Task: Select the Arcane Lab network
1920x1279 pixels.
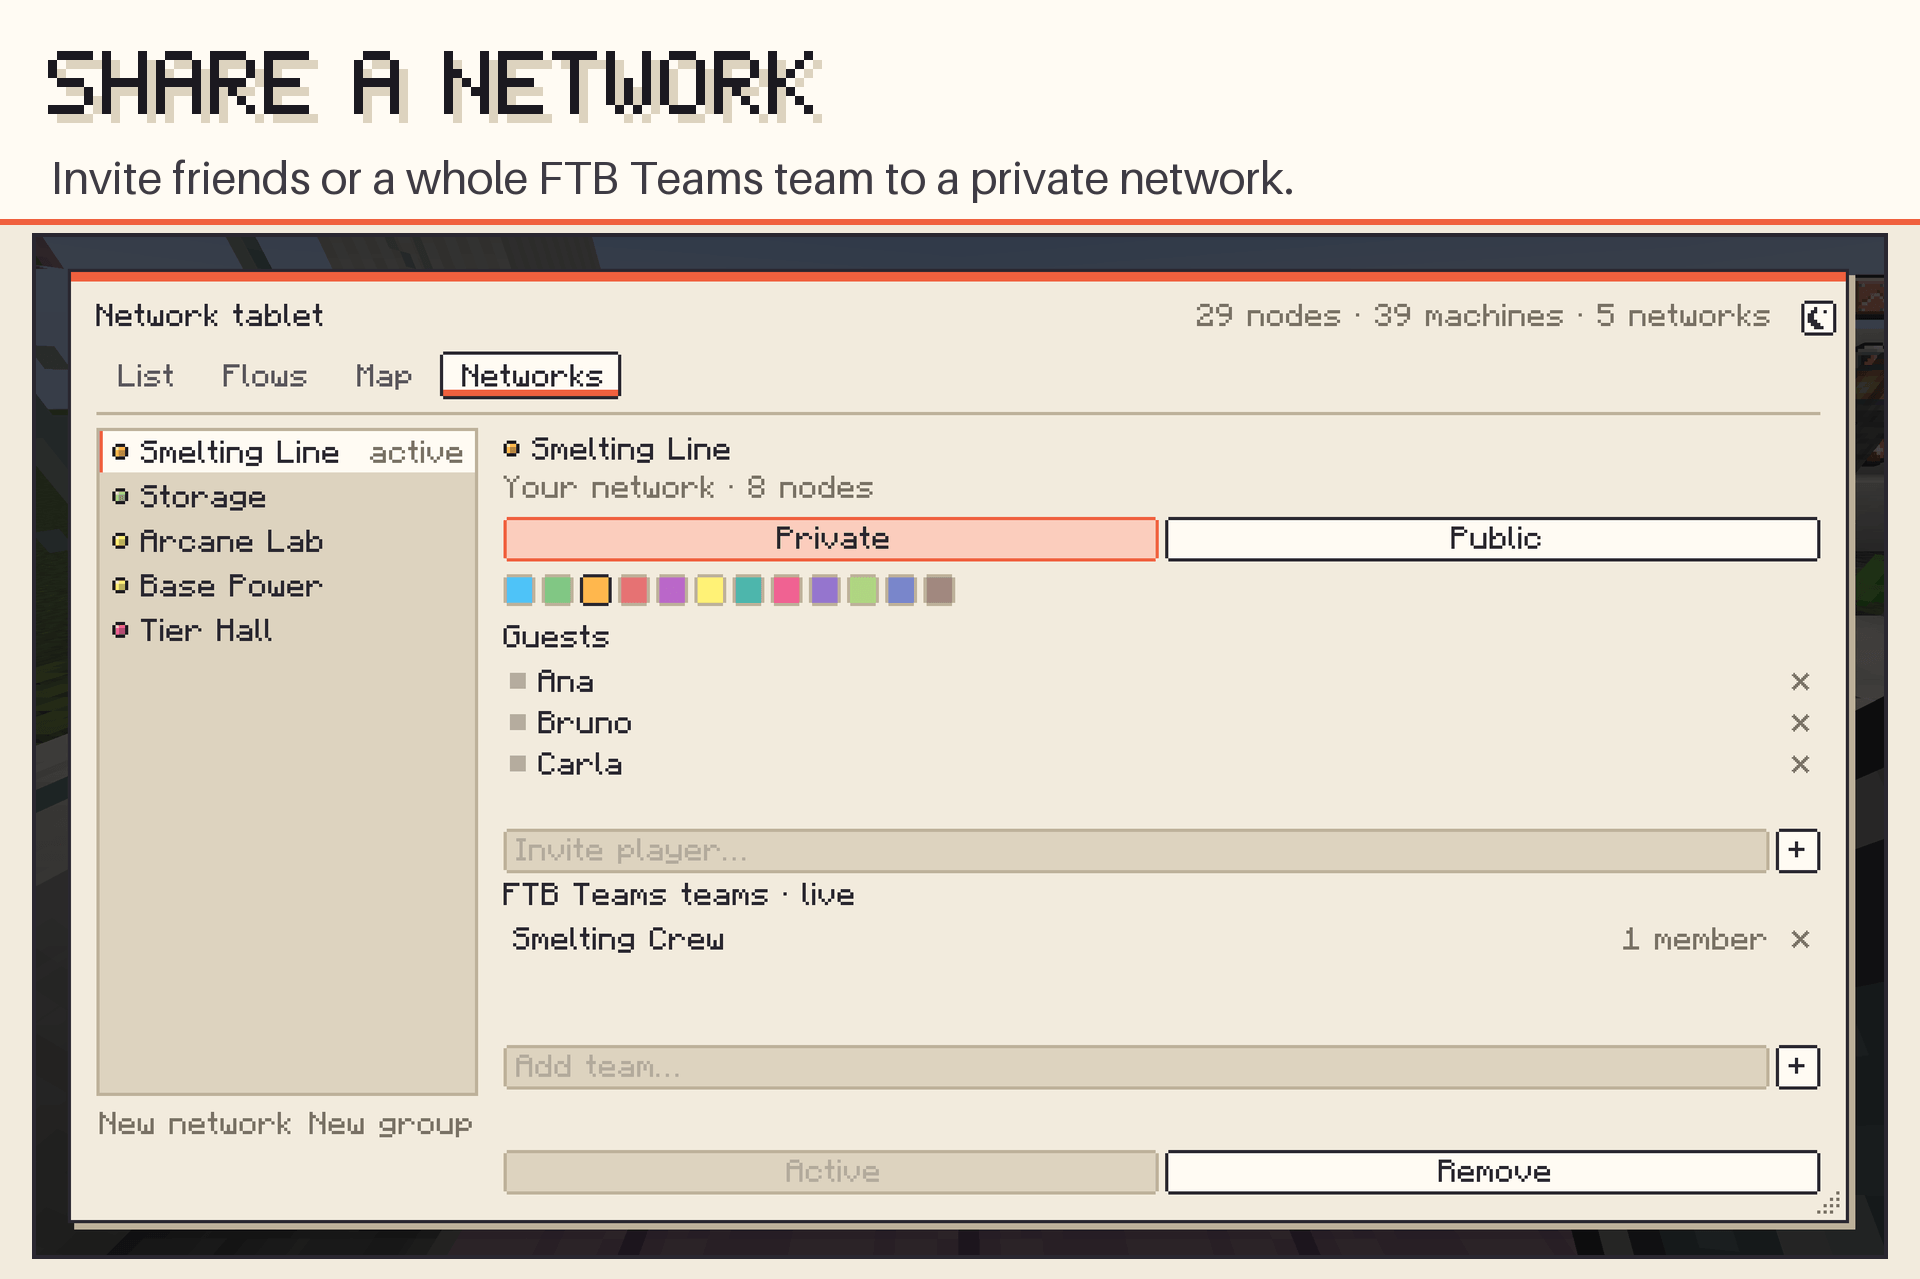Action: pos(288,542)
